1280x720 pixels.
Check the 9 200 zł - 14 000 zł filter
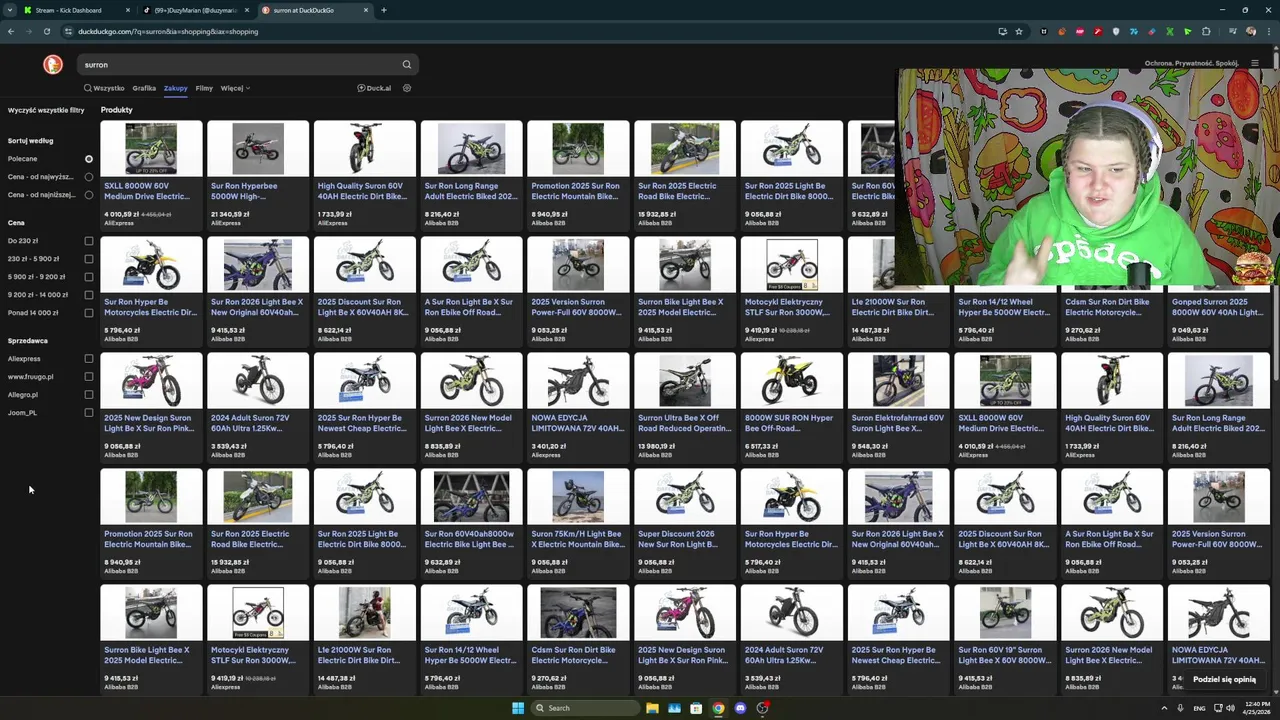pos(89,295)
